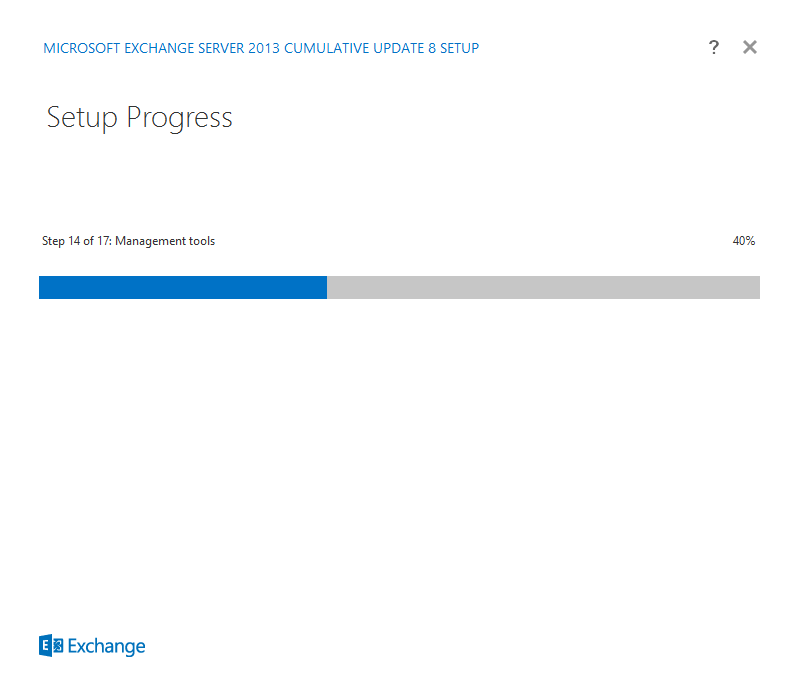Viewport: 794px width, 693px height.
Task: Click the far right end of the progress bar
Action: pyautogui.click(x=757, y=288)
